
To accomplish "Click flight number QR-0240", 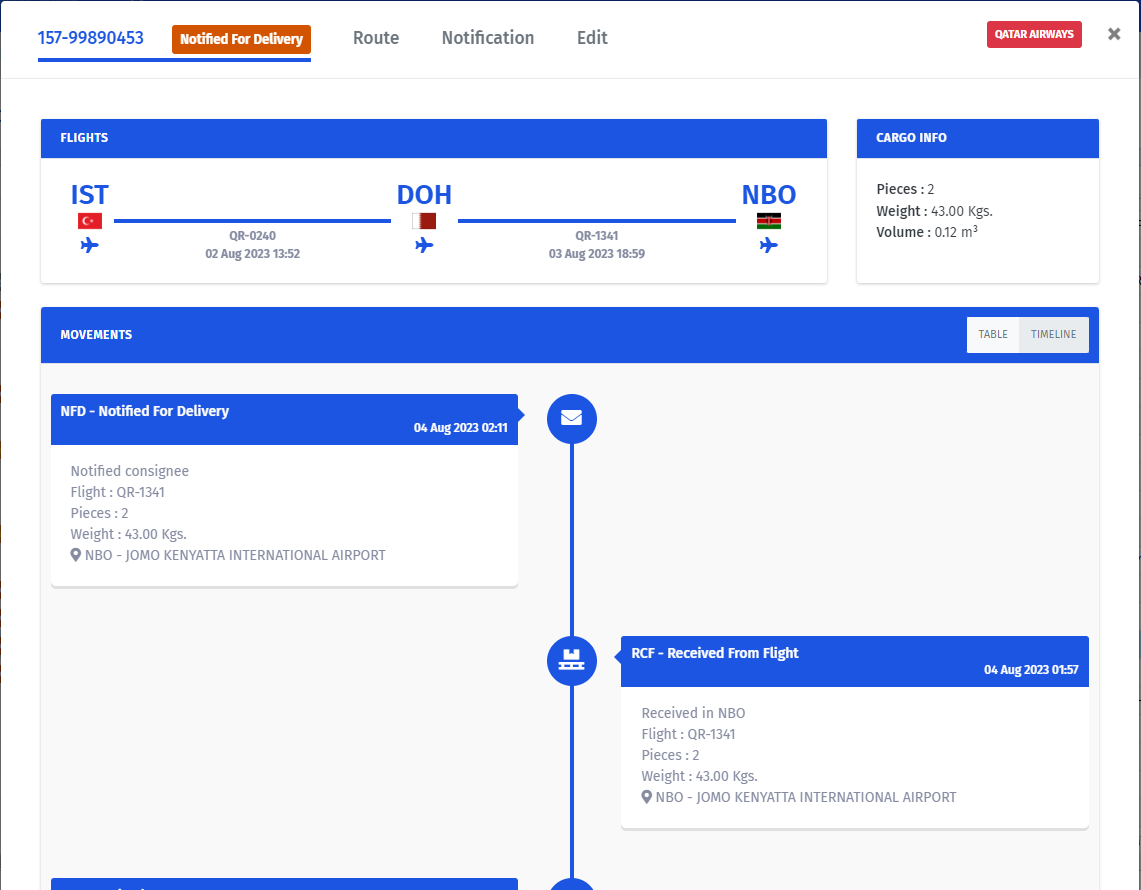I will [253, 236].
